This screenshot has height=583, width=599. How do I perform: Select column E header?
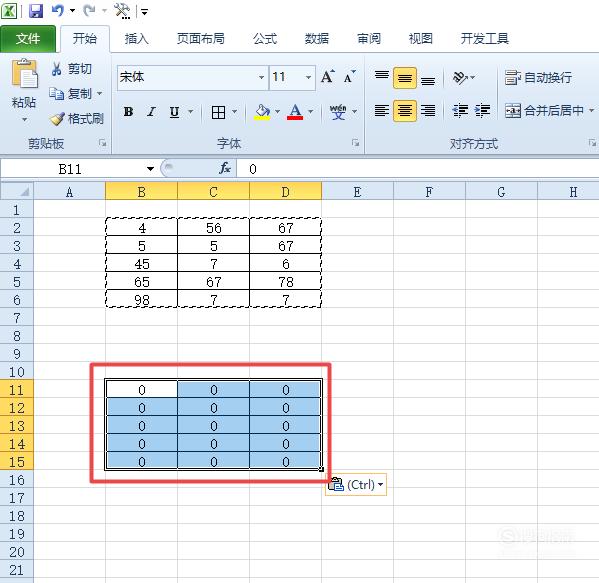tap(357, 191)
